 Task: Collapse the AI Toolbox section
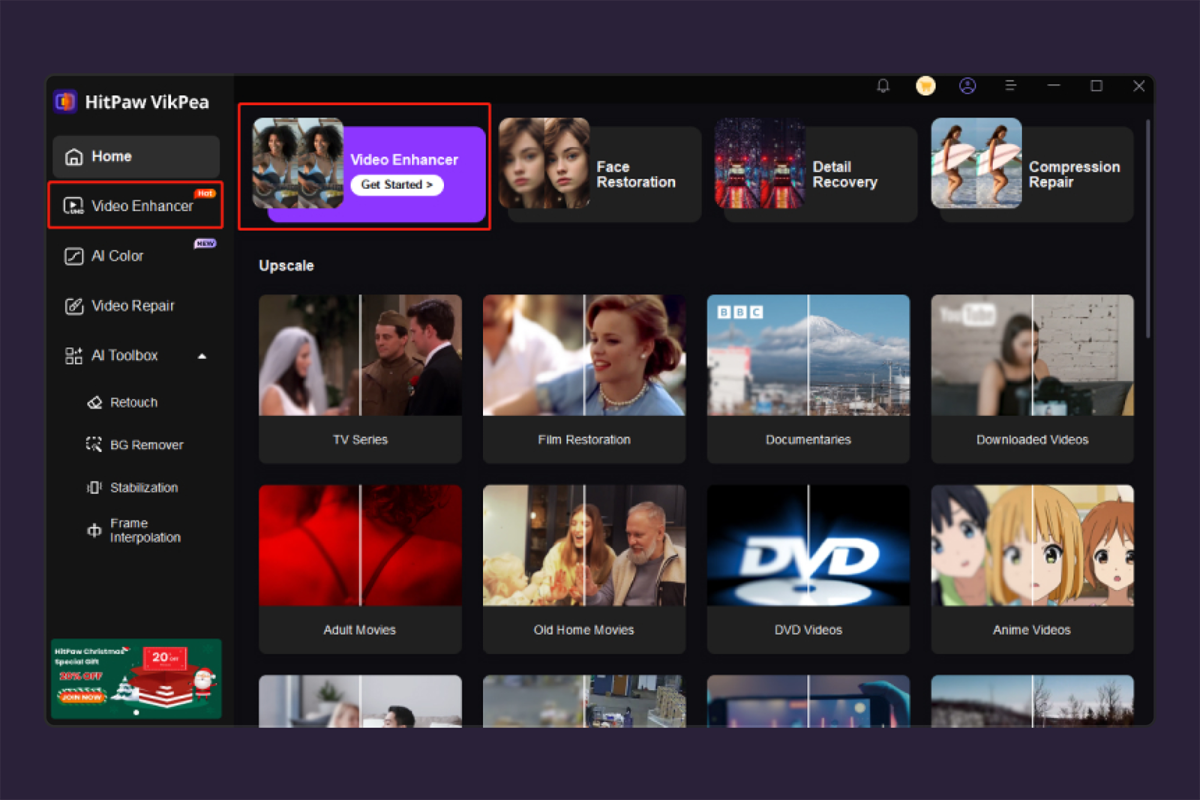202,356
